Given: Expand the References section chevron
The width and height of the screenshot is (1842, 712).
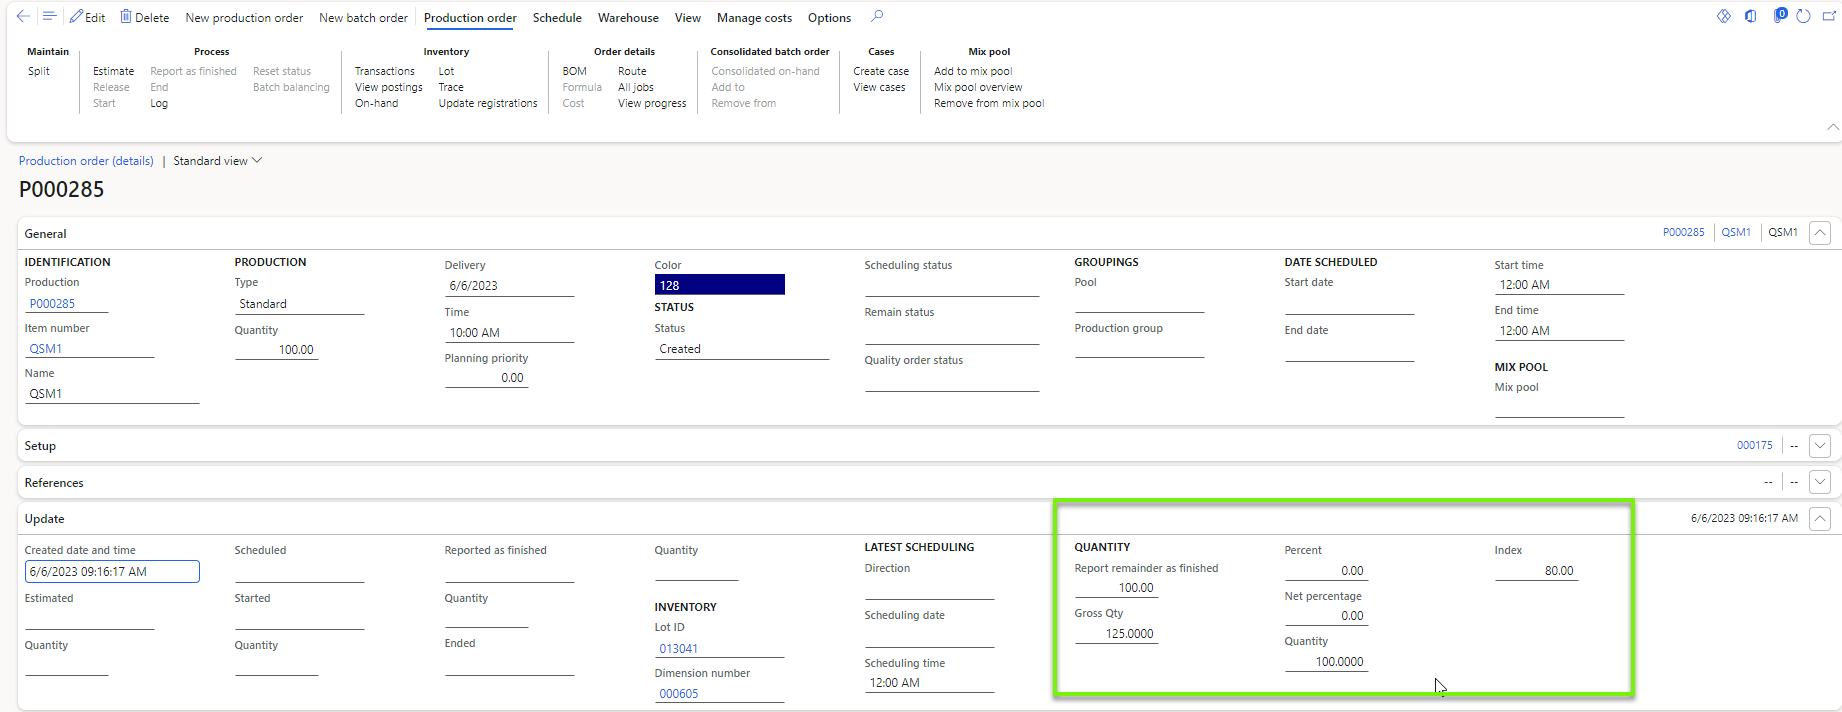Looking at the screenshot, I should (x=1820, y=483).
